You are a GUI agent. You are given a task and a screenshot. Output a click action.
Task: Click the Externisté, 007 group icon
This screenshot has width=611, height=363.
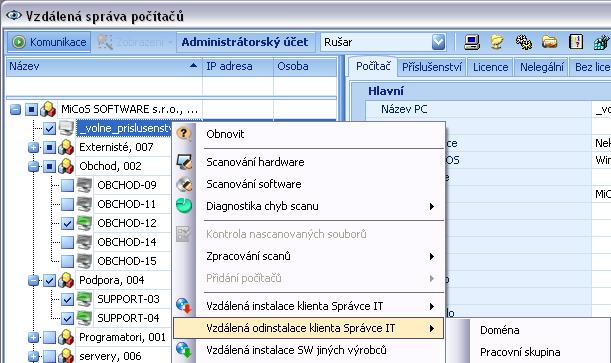coord(66,147)
